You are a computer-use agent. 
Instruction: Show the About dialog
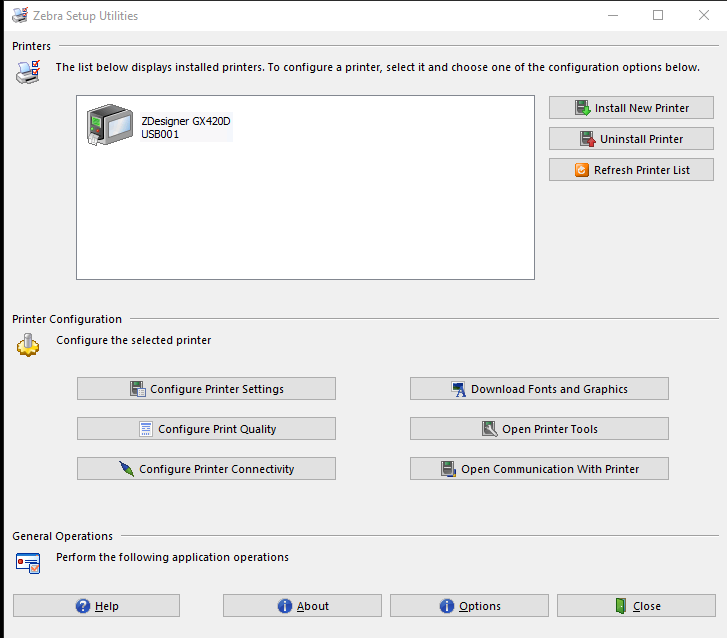(302, 606)
